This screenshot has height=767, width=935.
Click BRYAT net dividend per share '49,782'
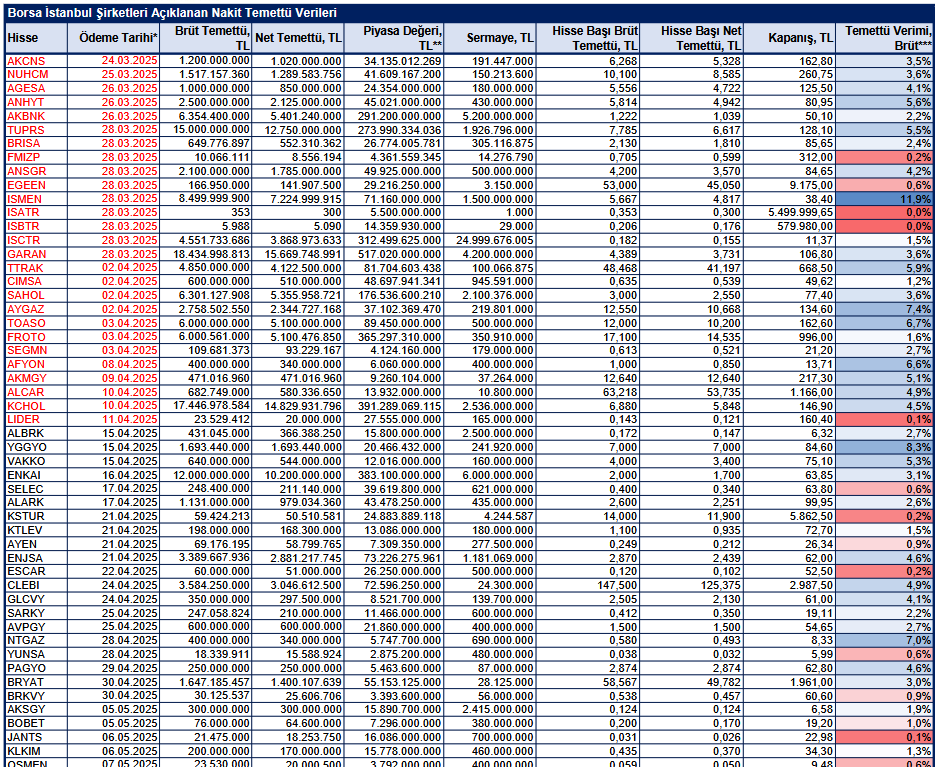725,682
